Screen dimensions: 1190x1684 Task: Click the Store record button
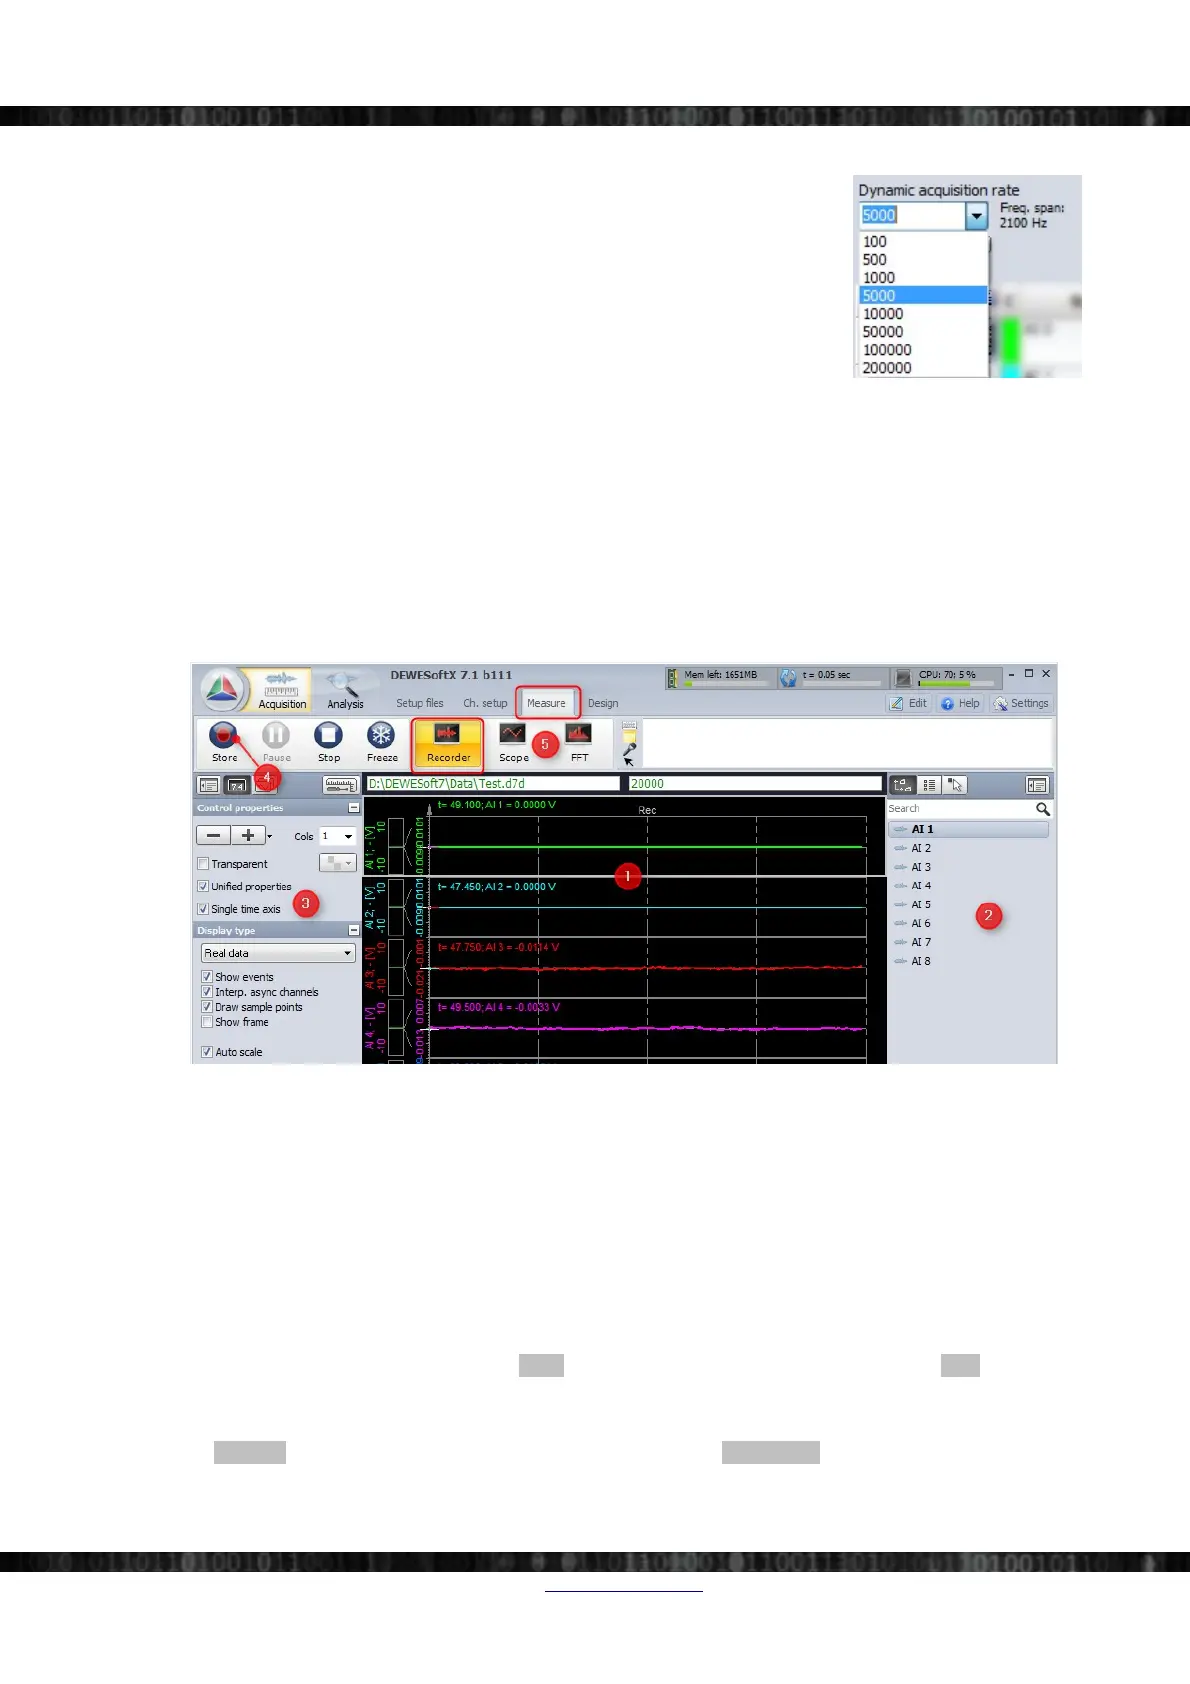(224, 742)
